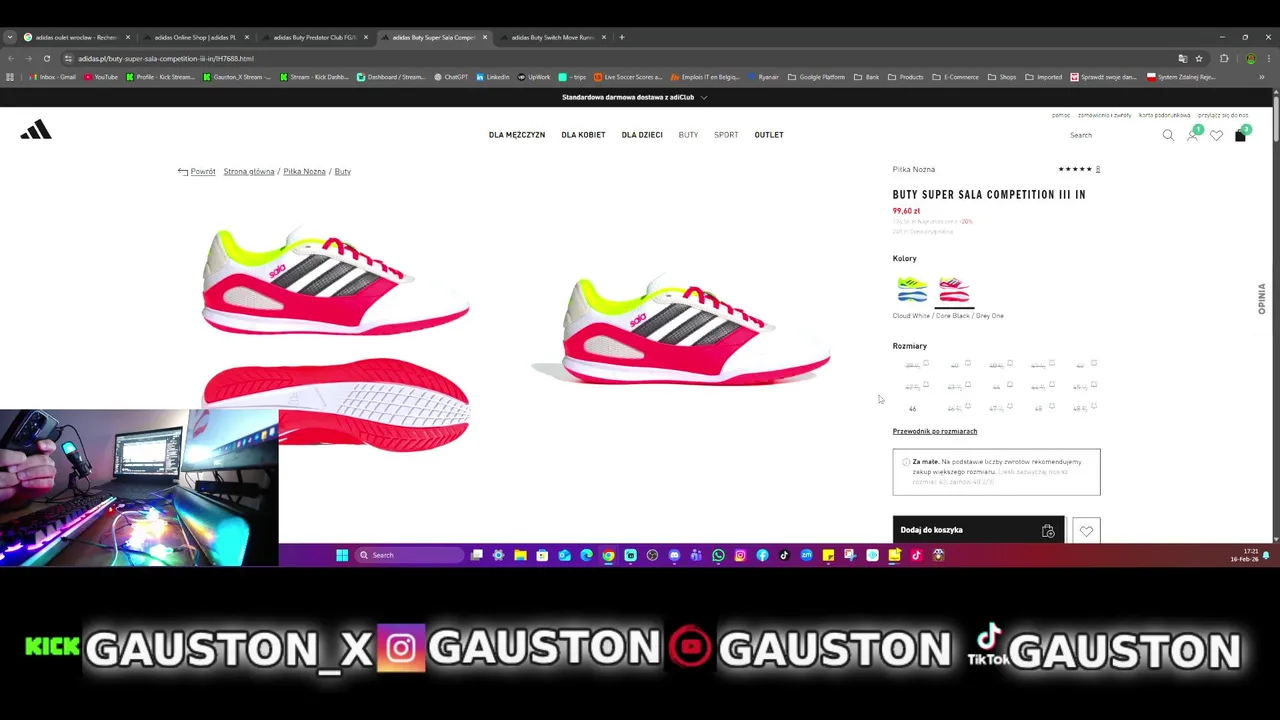The height and width of the screenshot is (720, 1280).
Task: Open the DLA DZIECI menu
Action: coord(642,135)
